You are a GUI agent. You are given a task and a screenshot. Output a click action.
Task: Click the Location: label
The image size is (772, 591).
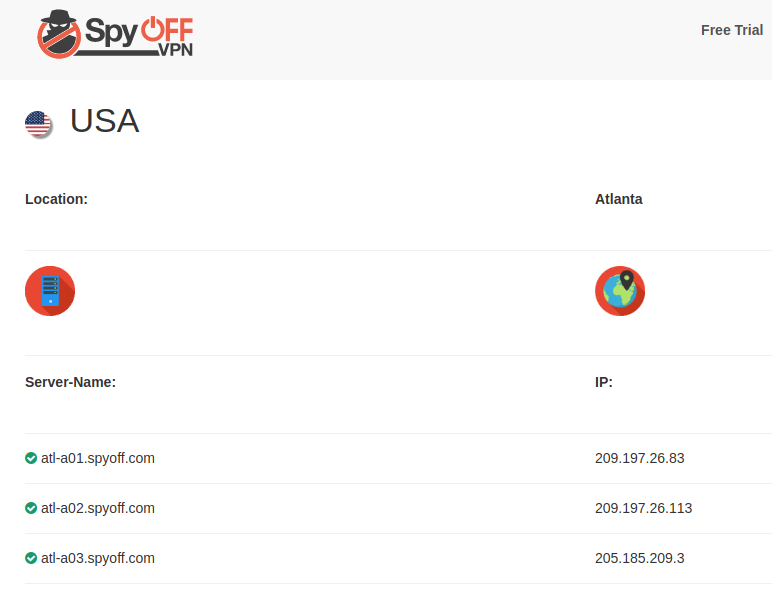pos(56,199)
